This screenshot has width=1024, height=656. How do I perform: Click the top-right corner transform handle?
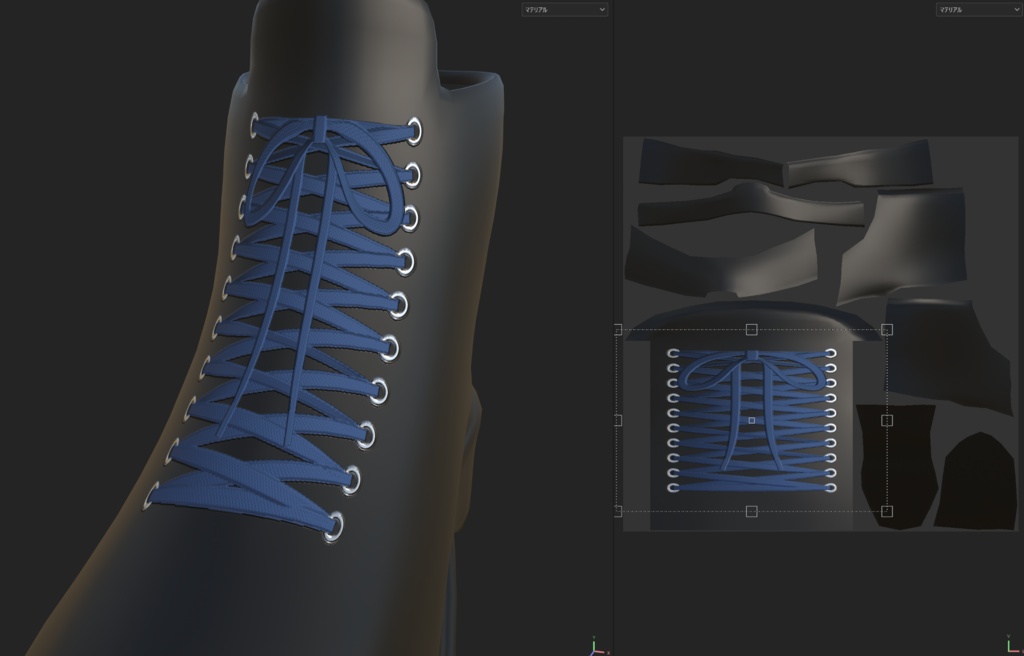point(887,330)
